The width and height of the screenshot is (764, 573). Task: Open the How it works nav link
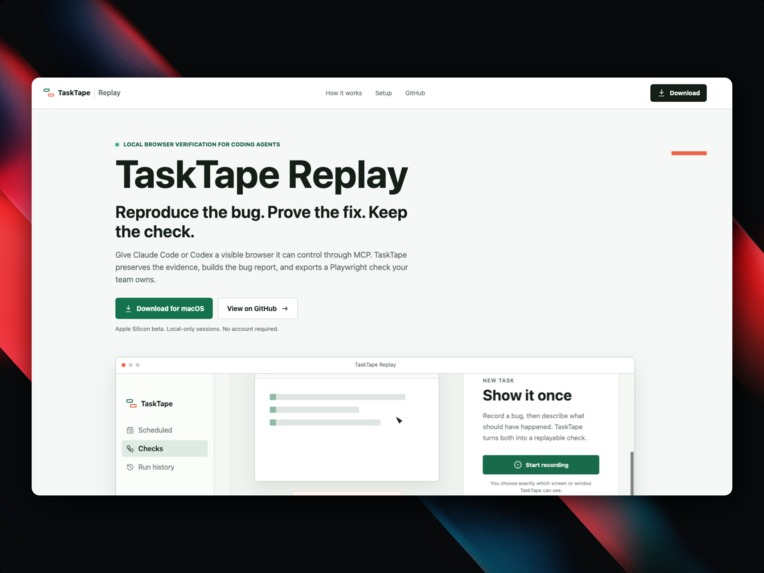pos(344,93)
